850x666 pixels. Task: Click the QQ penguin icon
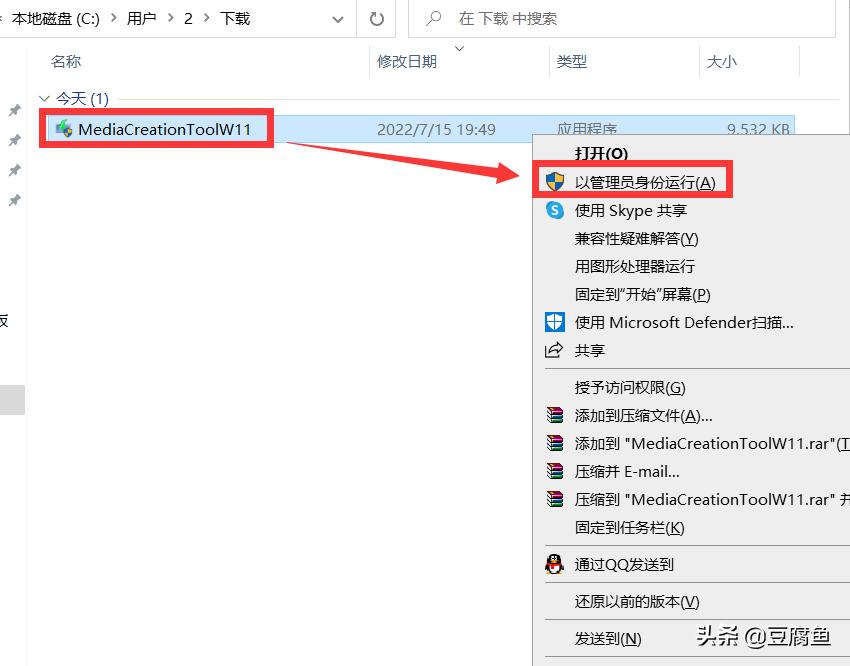(555, 564)
